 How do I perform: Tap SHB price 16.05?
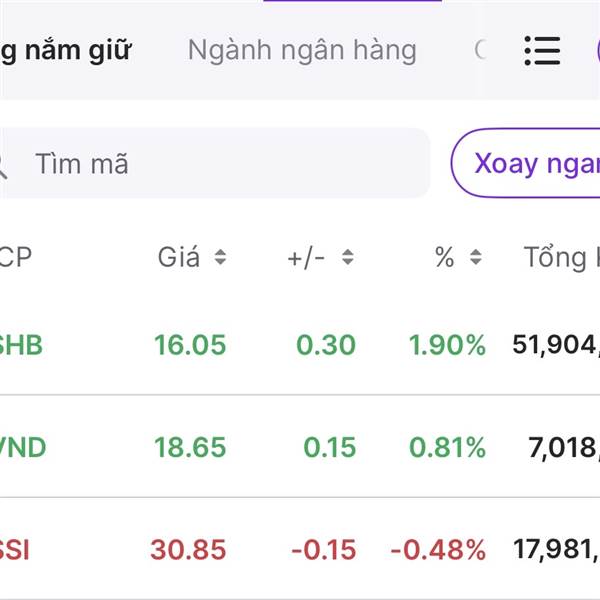190,345
